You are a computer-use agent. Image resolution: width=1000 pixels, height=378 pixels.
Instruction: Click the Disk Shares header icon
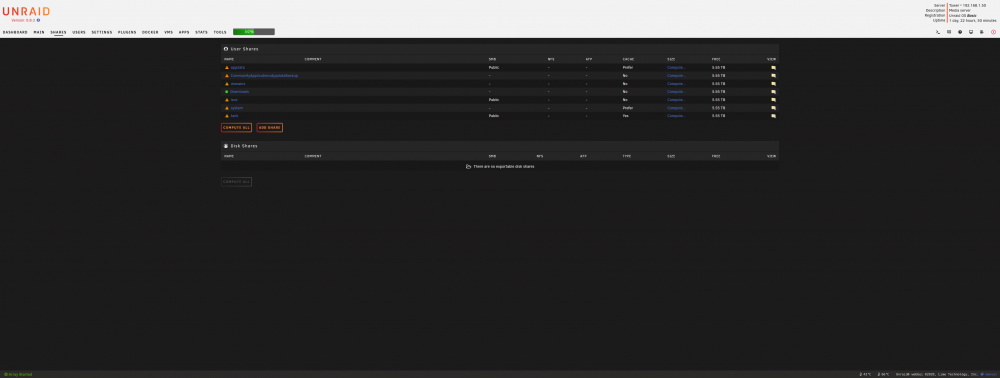(226, 146)
